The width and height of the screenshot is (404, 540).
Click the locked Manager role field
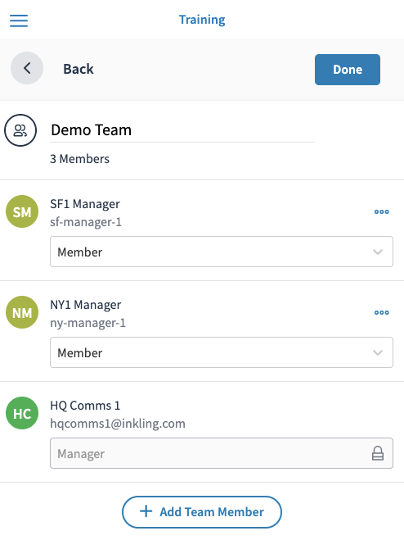pyautogui.click(x=221, y=453)
